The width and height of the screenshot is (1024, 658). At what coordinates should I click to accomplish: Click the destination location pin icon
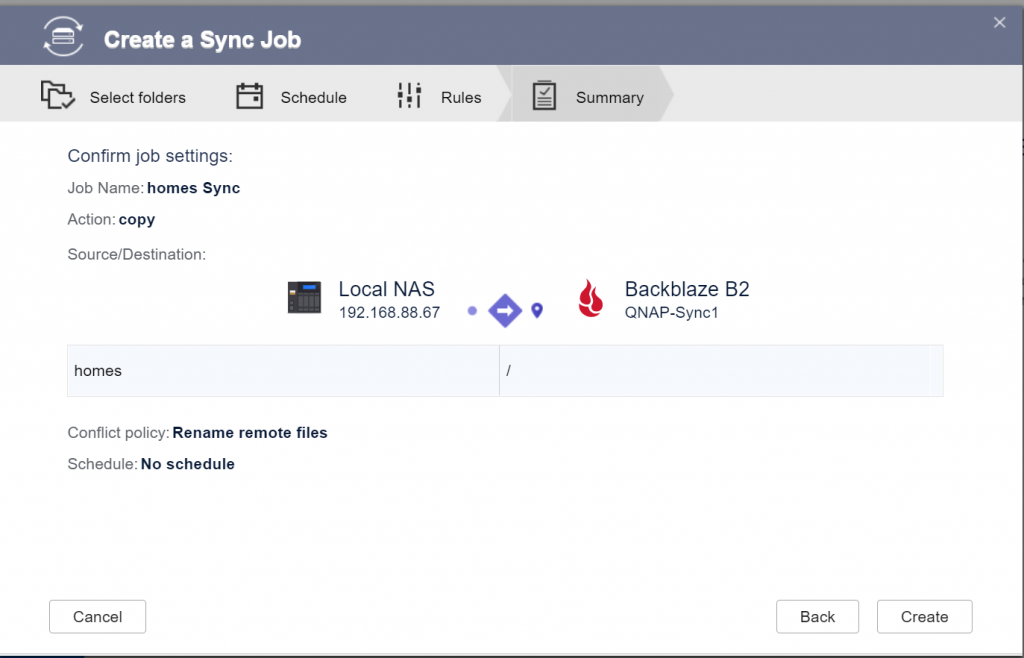coord(537,310)
